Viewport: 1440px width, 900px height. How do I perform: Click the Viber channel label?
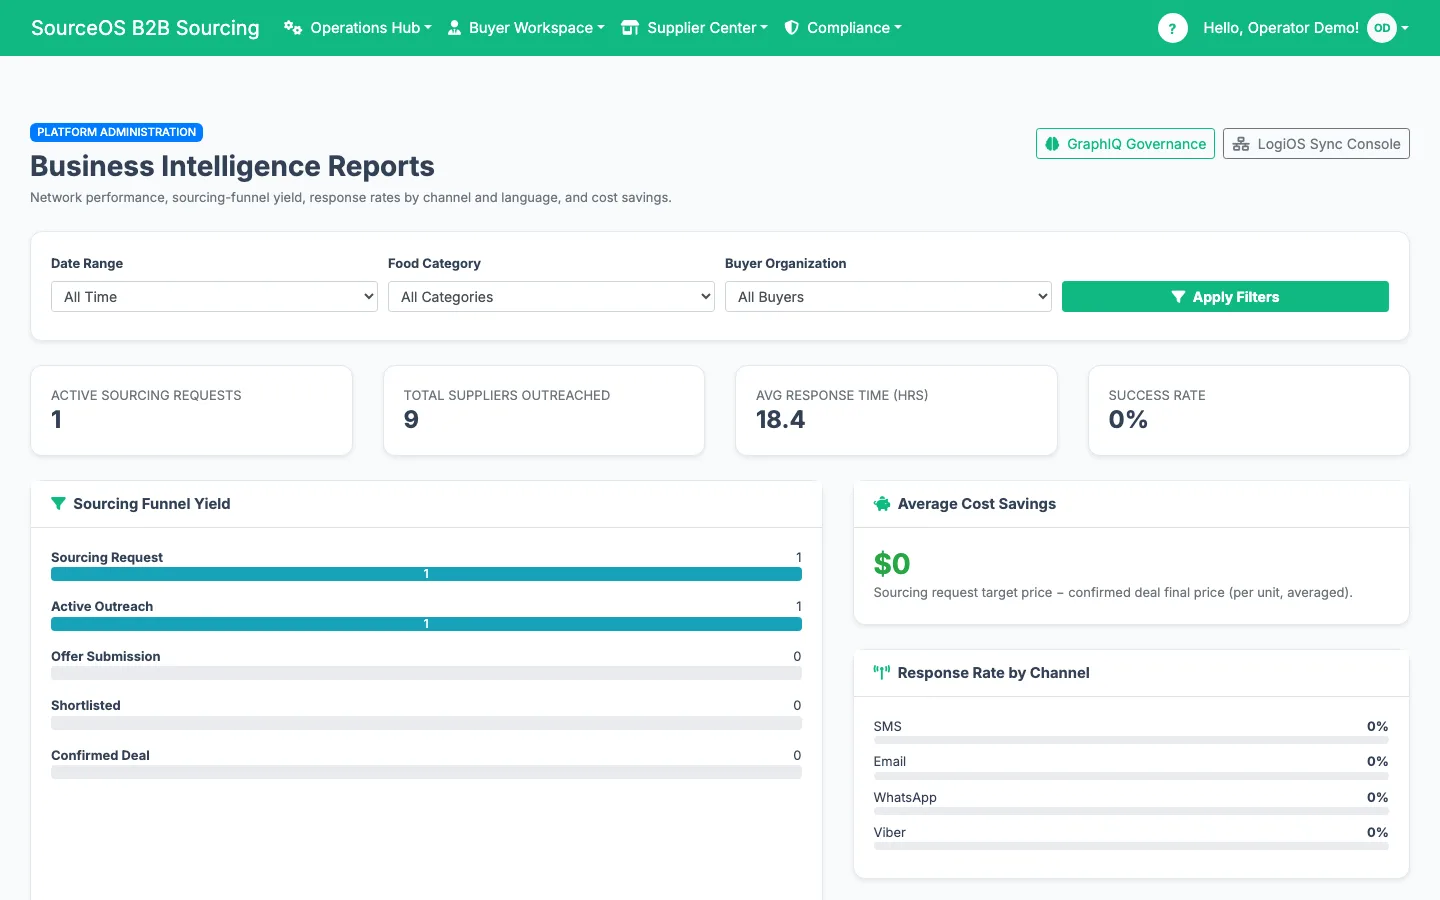[x=890, y=832]
